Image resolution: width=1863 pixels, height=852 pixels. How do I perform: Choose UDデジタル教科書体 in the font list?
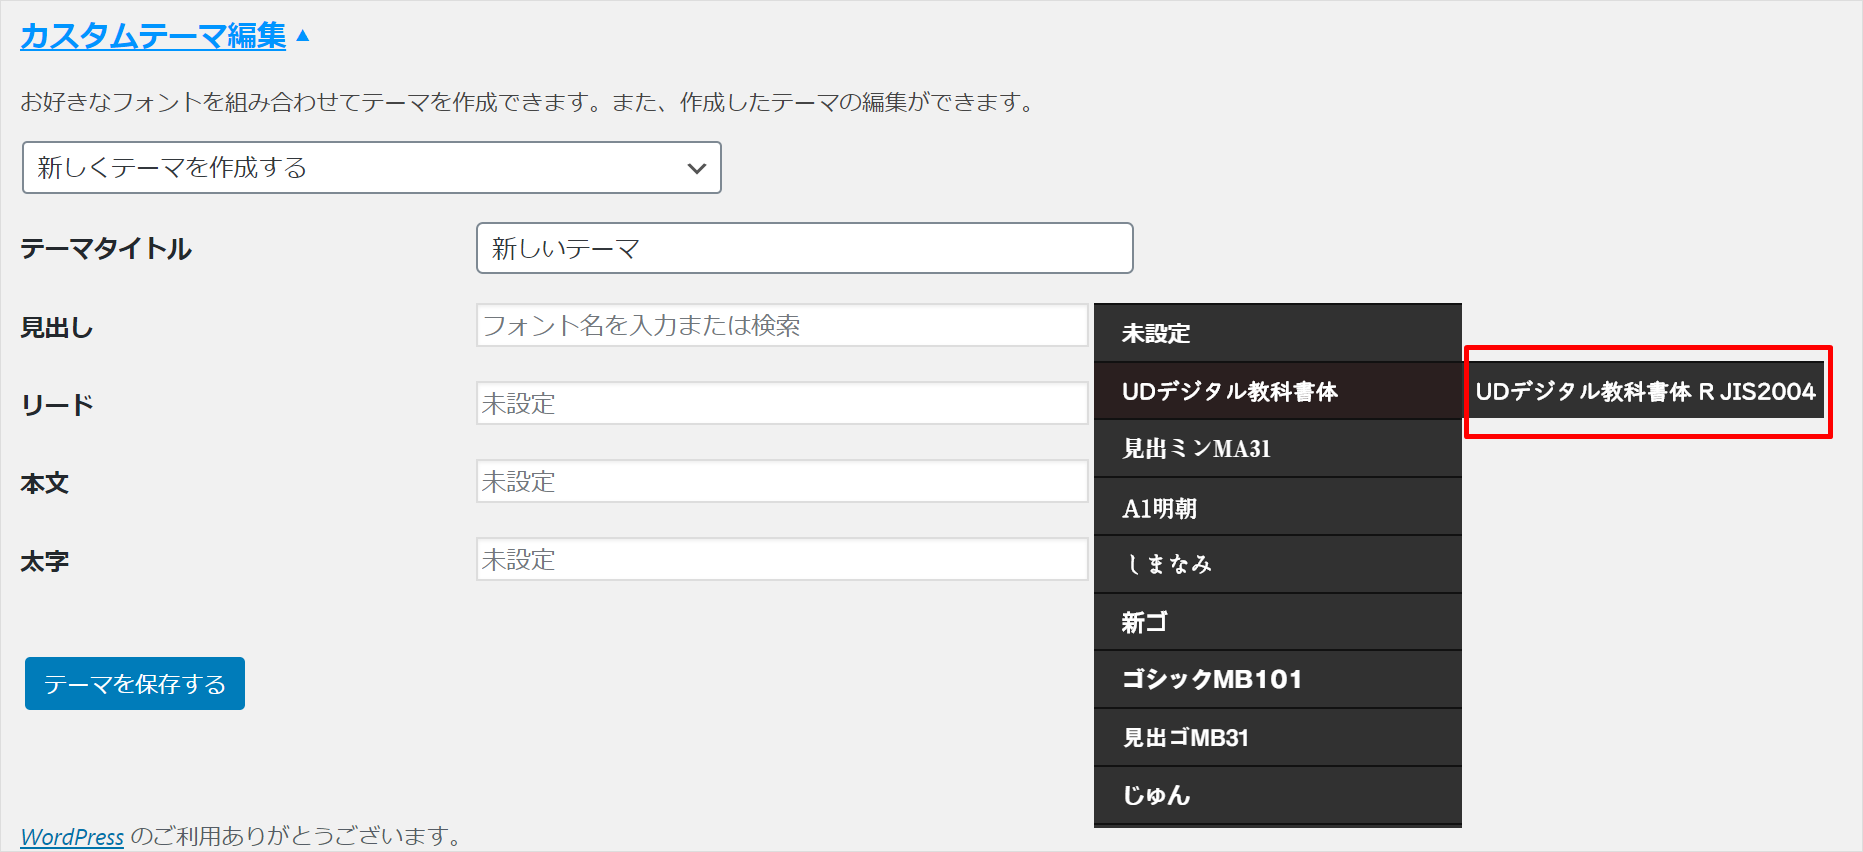pos(1277,391)
